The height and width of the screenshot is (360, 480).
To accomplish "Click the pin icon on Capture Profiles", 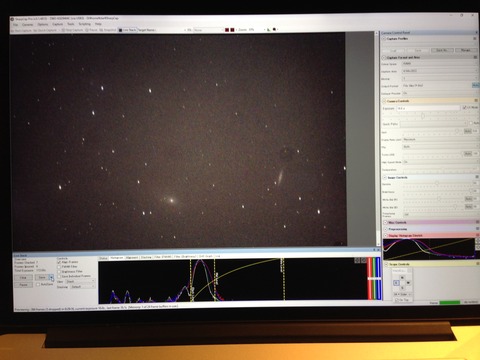I will pos(475,39).
